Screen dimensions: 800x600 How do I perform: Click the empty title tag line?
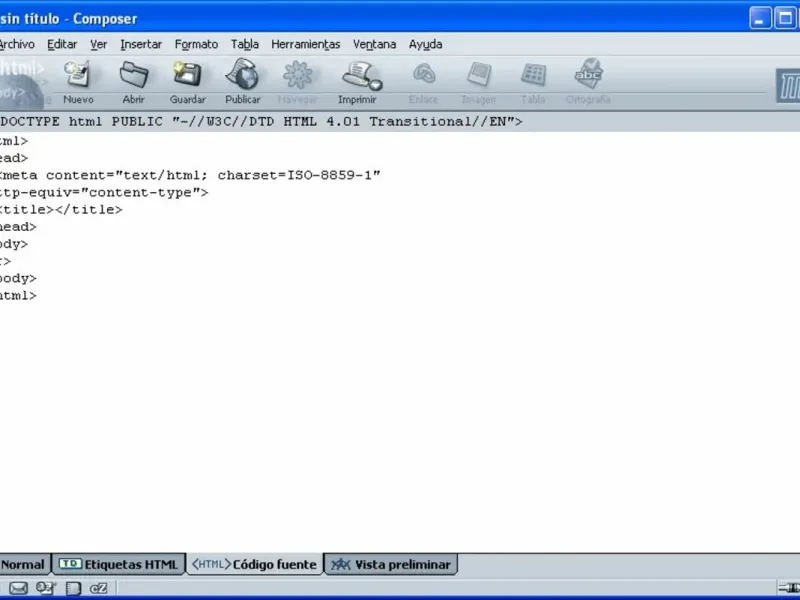point(61,210)
